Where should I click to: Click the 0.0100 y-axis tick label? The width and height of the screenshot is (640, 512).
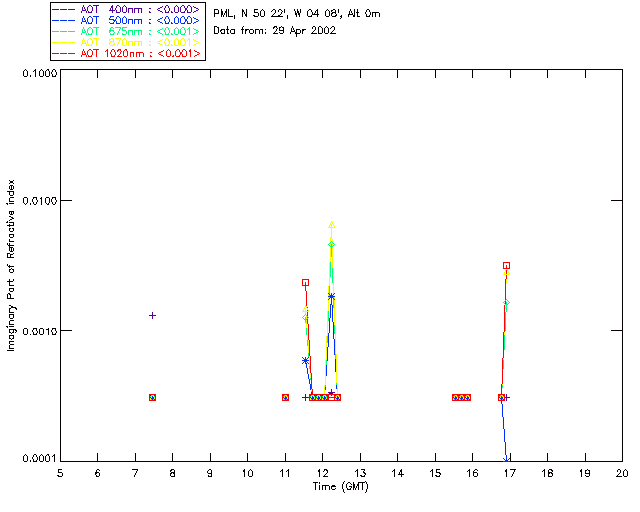[40, 200]
